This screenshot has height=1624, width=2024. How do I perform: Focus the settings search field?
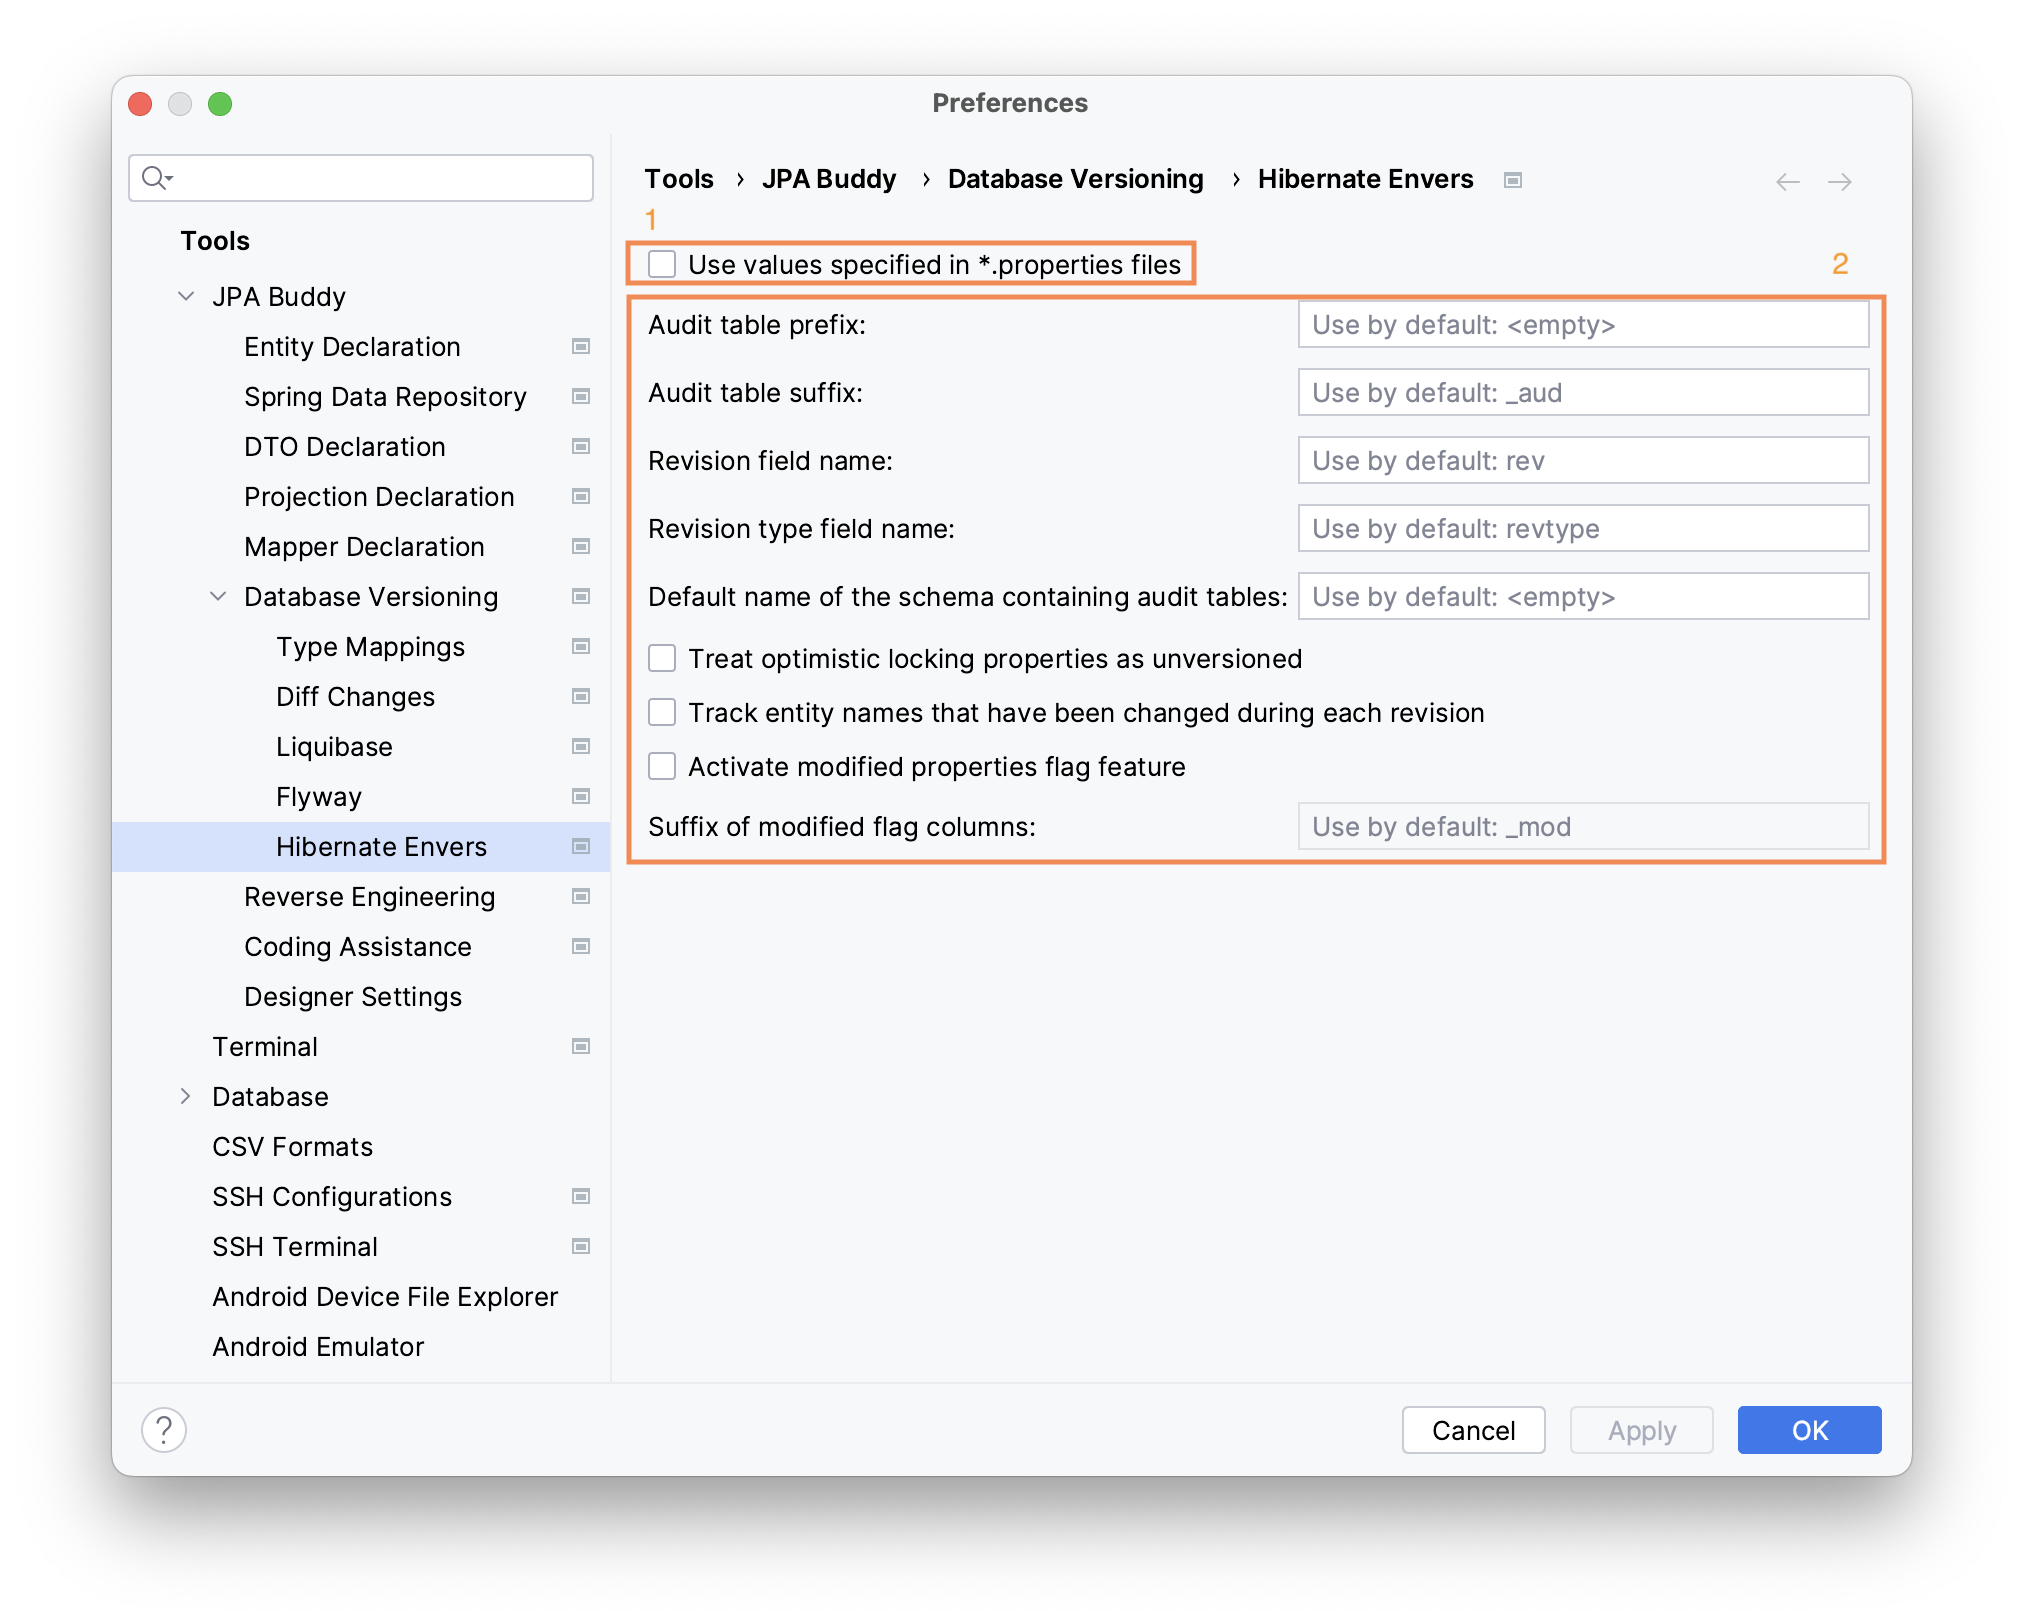361,178
